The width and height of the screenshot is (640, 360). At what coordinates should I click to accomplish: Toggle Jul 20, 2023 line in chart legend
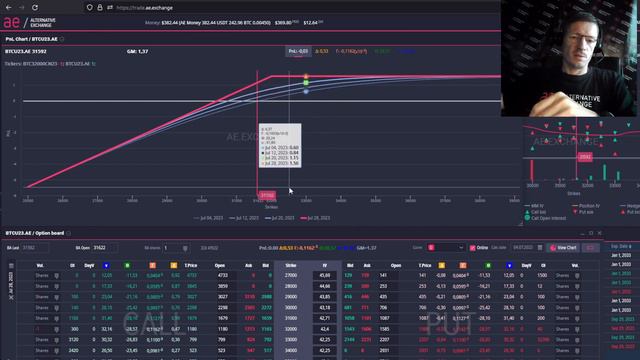280,218
